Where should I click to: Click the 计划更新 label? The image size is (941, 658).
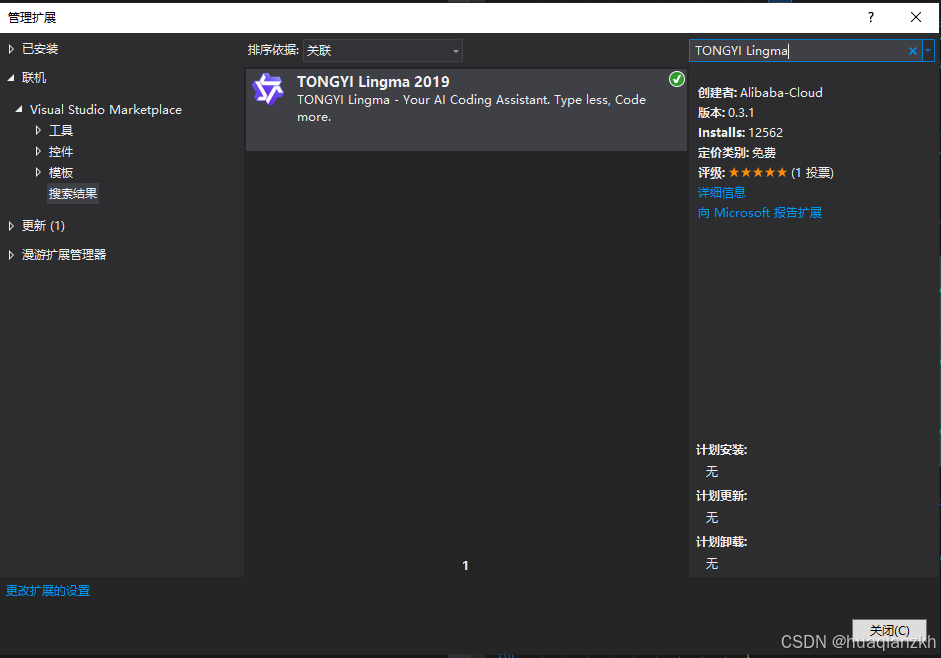point(721,496)
